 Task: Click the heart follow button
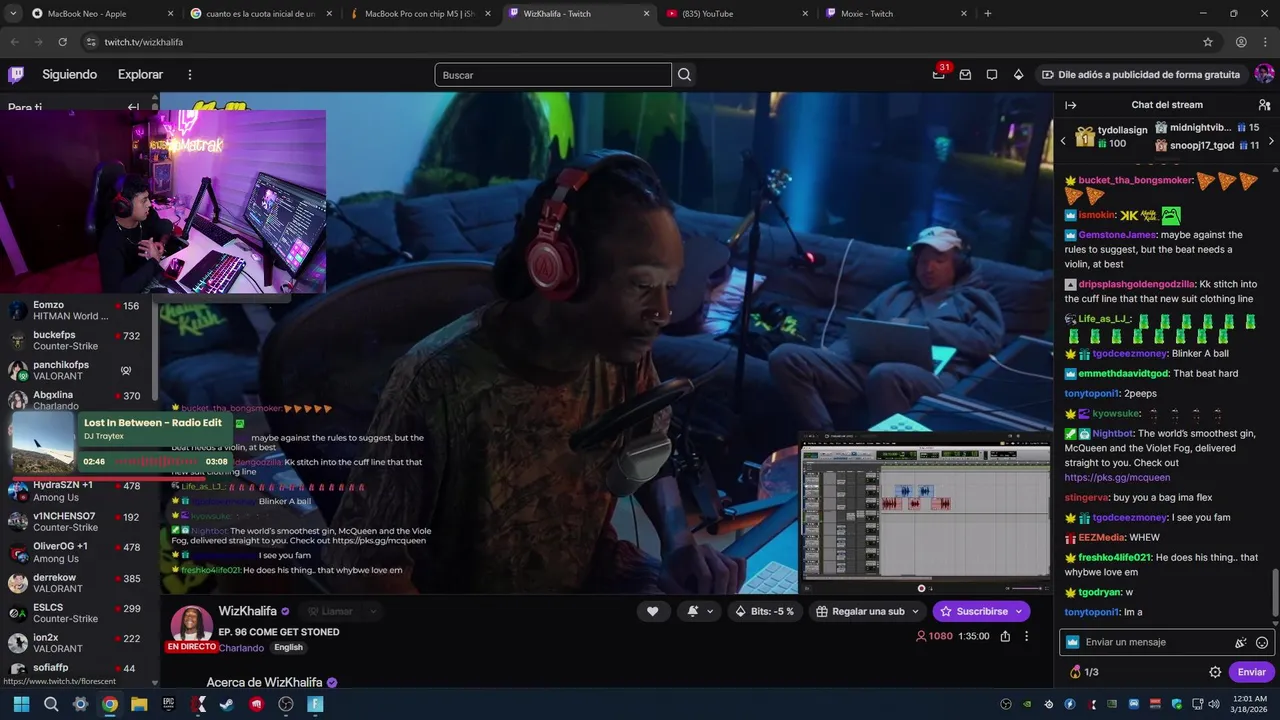pyautogui.click(x=652, y=611)
